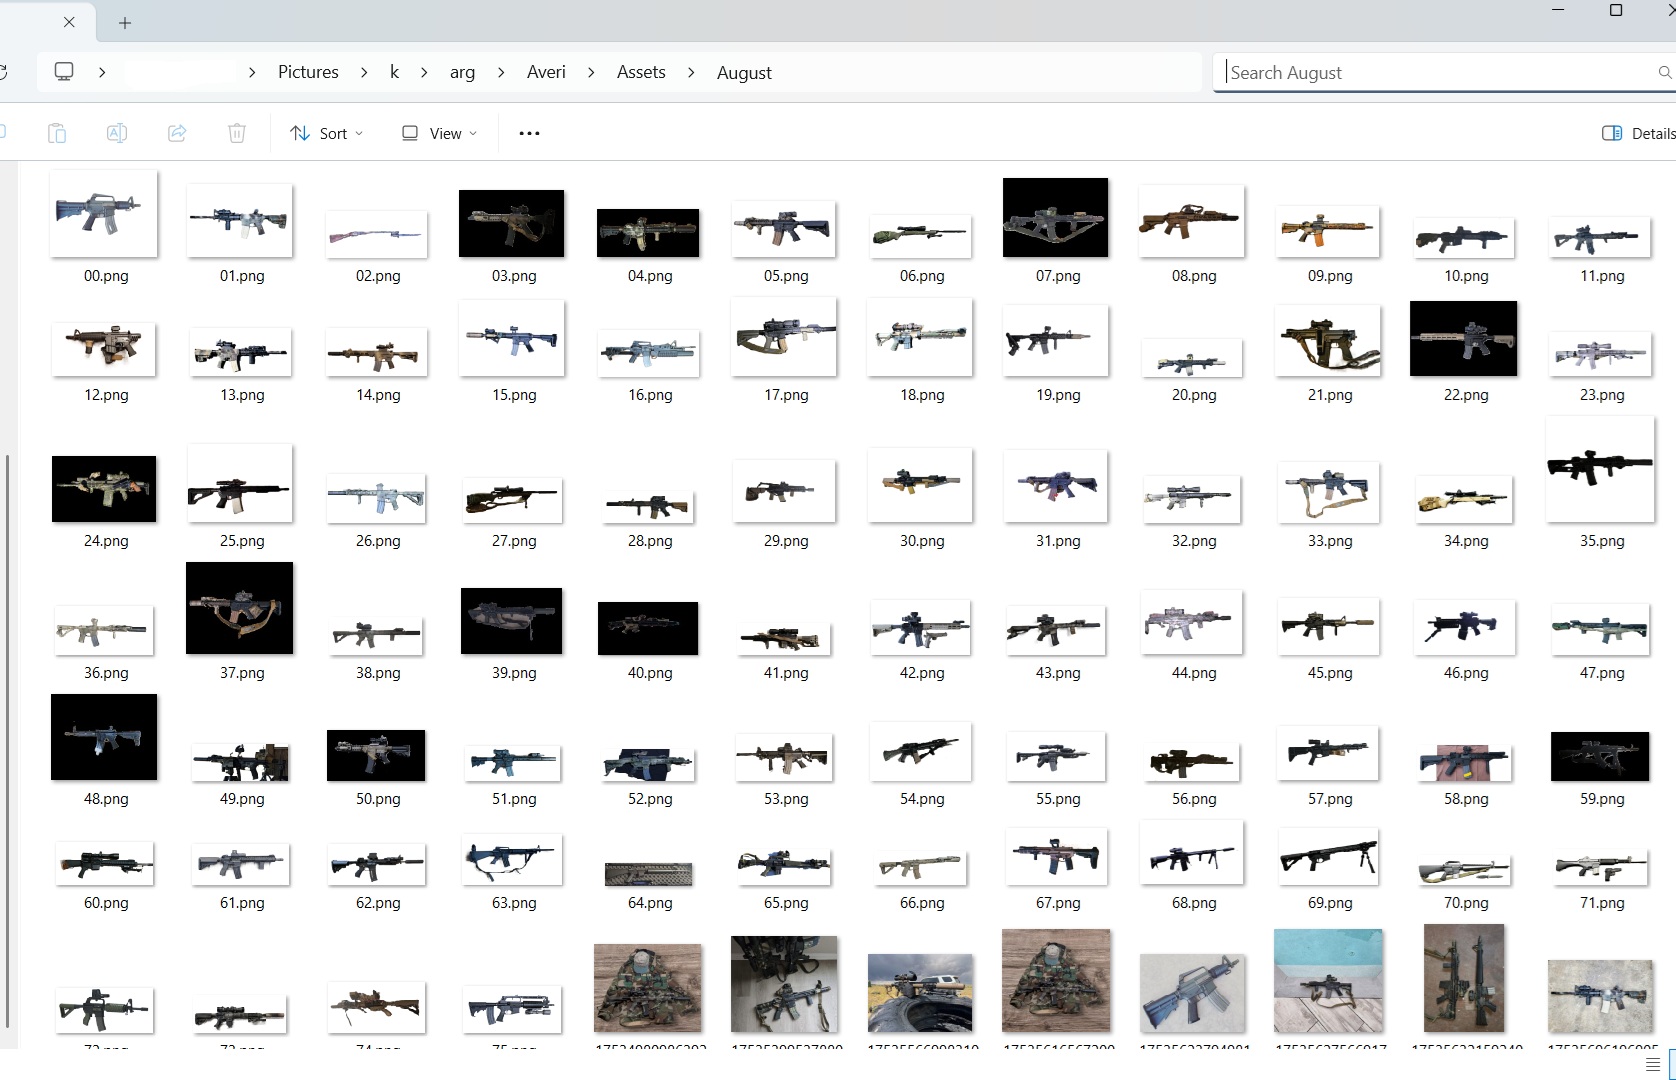
Task: Click file name 62.png
Action: click(x=378, y=903)
